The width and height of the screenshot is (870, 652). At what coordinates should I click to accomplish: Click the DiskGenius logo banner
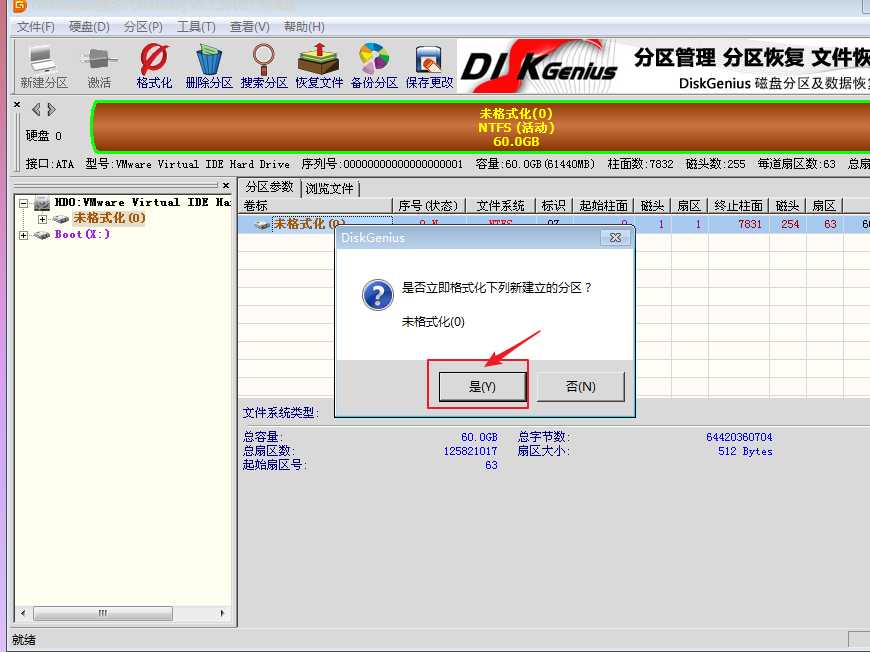click(x=539, y=65)
